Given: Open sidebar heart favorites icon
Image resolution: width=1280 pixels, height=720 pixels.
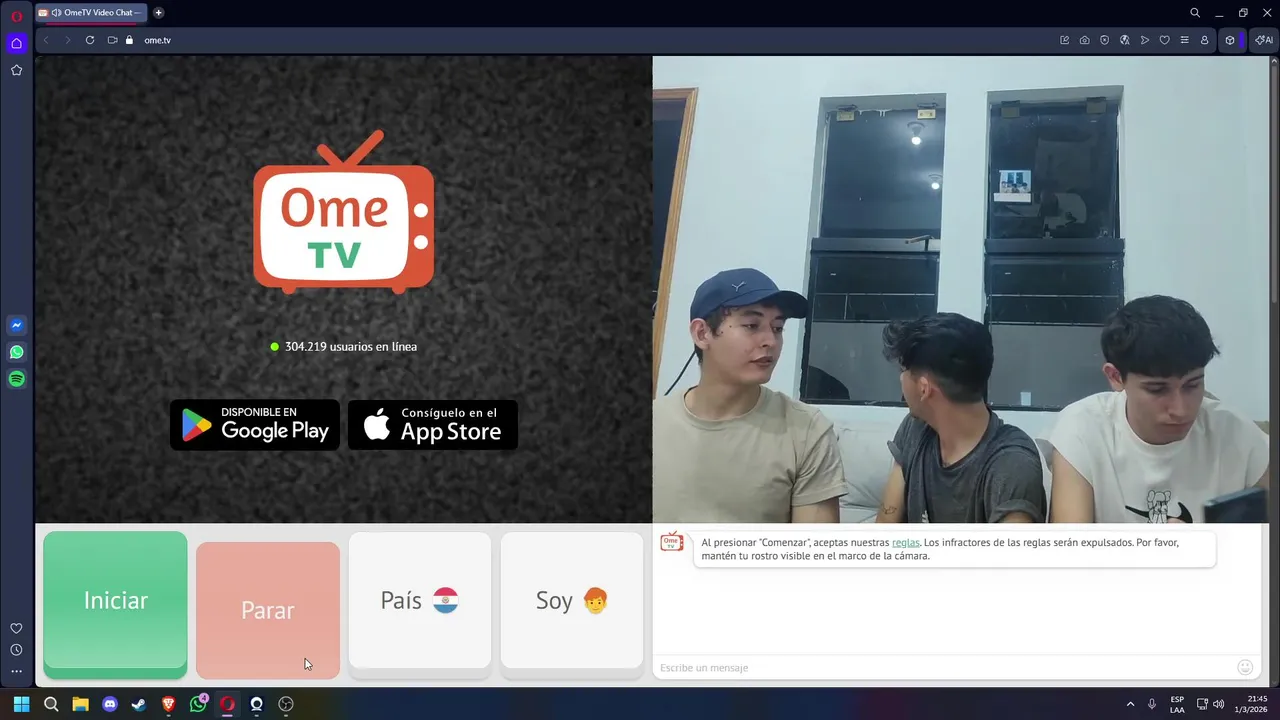Looking at the screenshot, I should (x=16, y=628).
